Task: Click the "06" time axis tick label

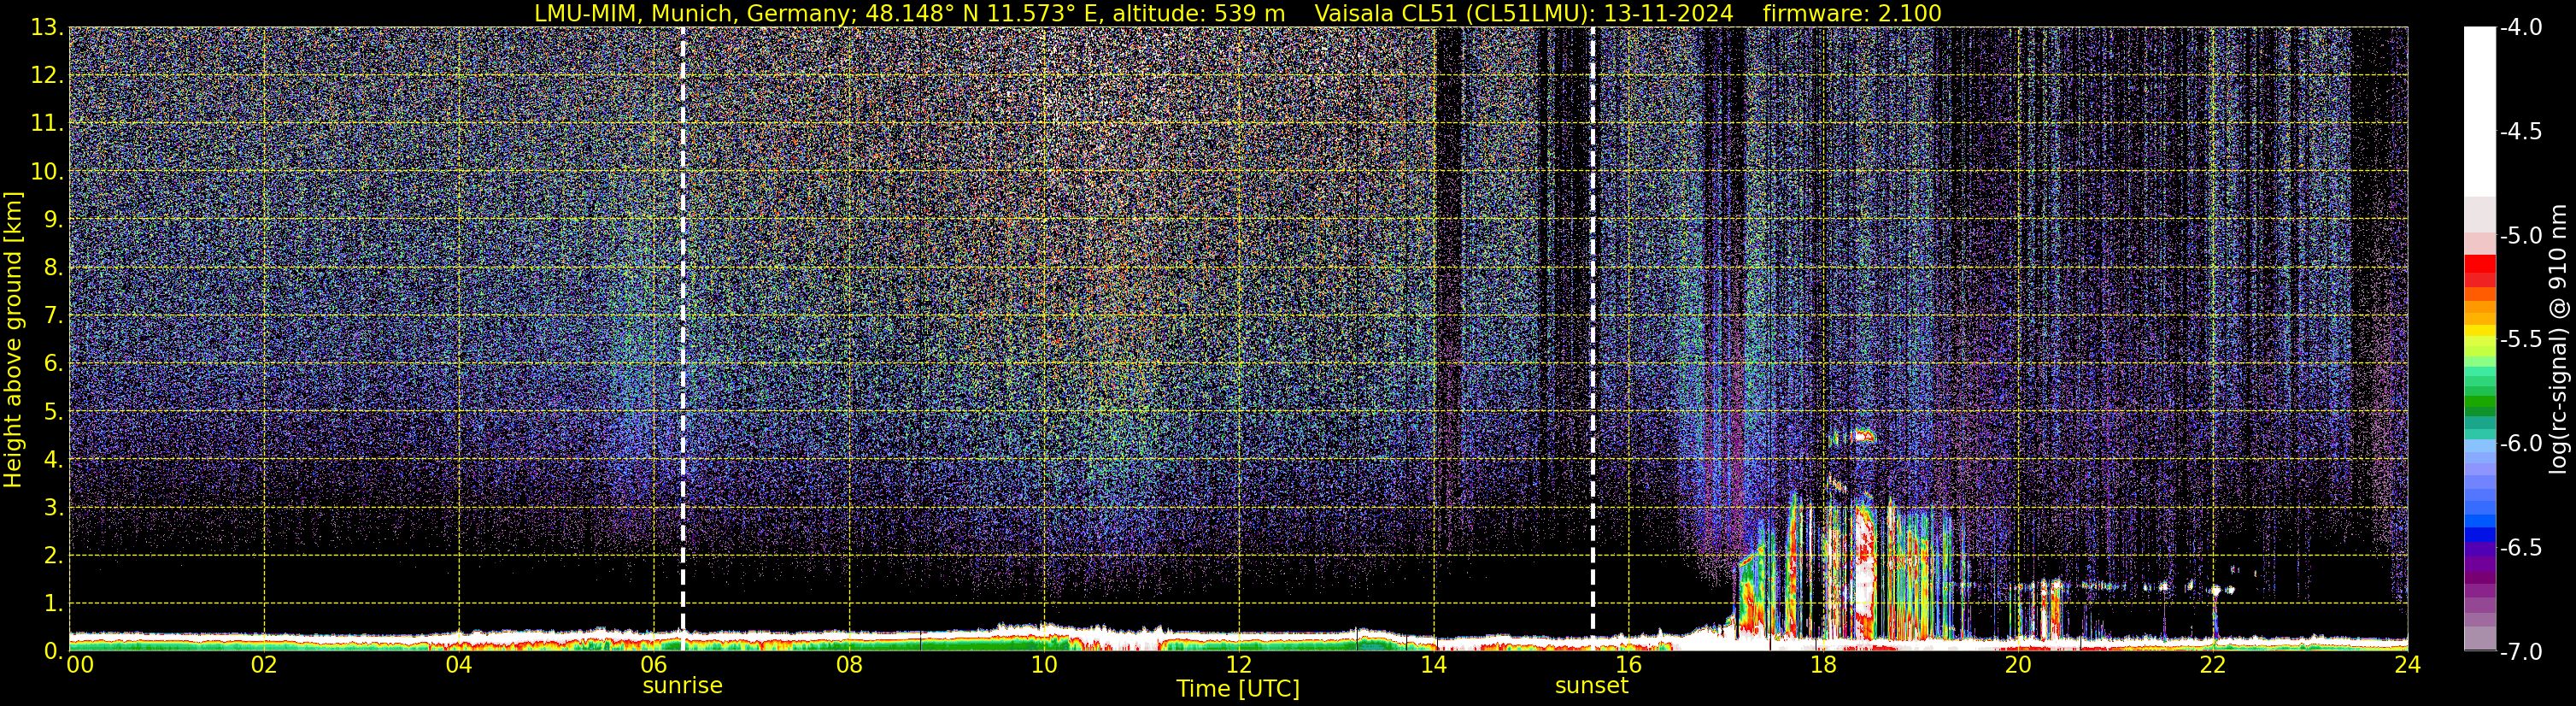Action: coord(654,666)
